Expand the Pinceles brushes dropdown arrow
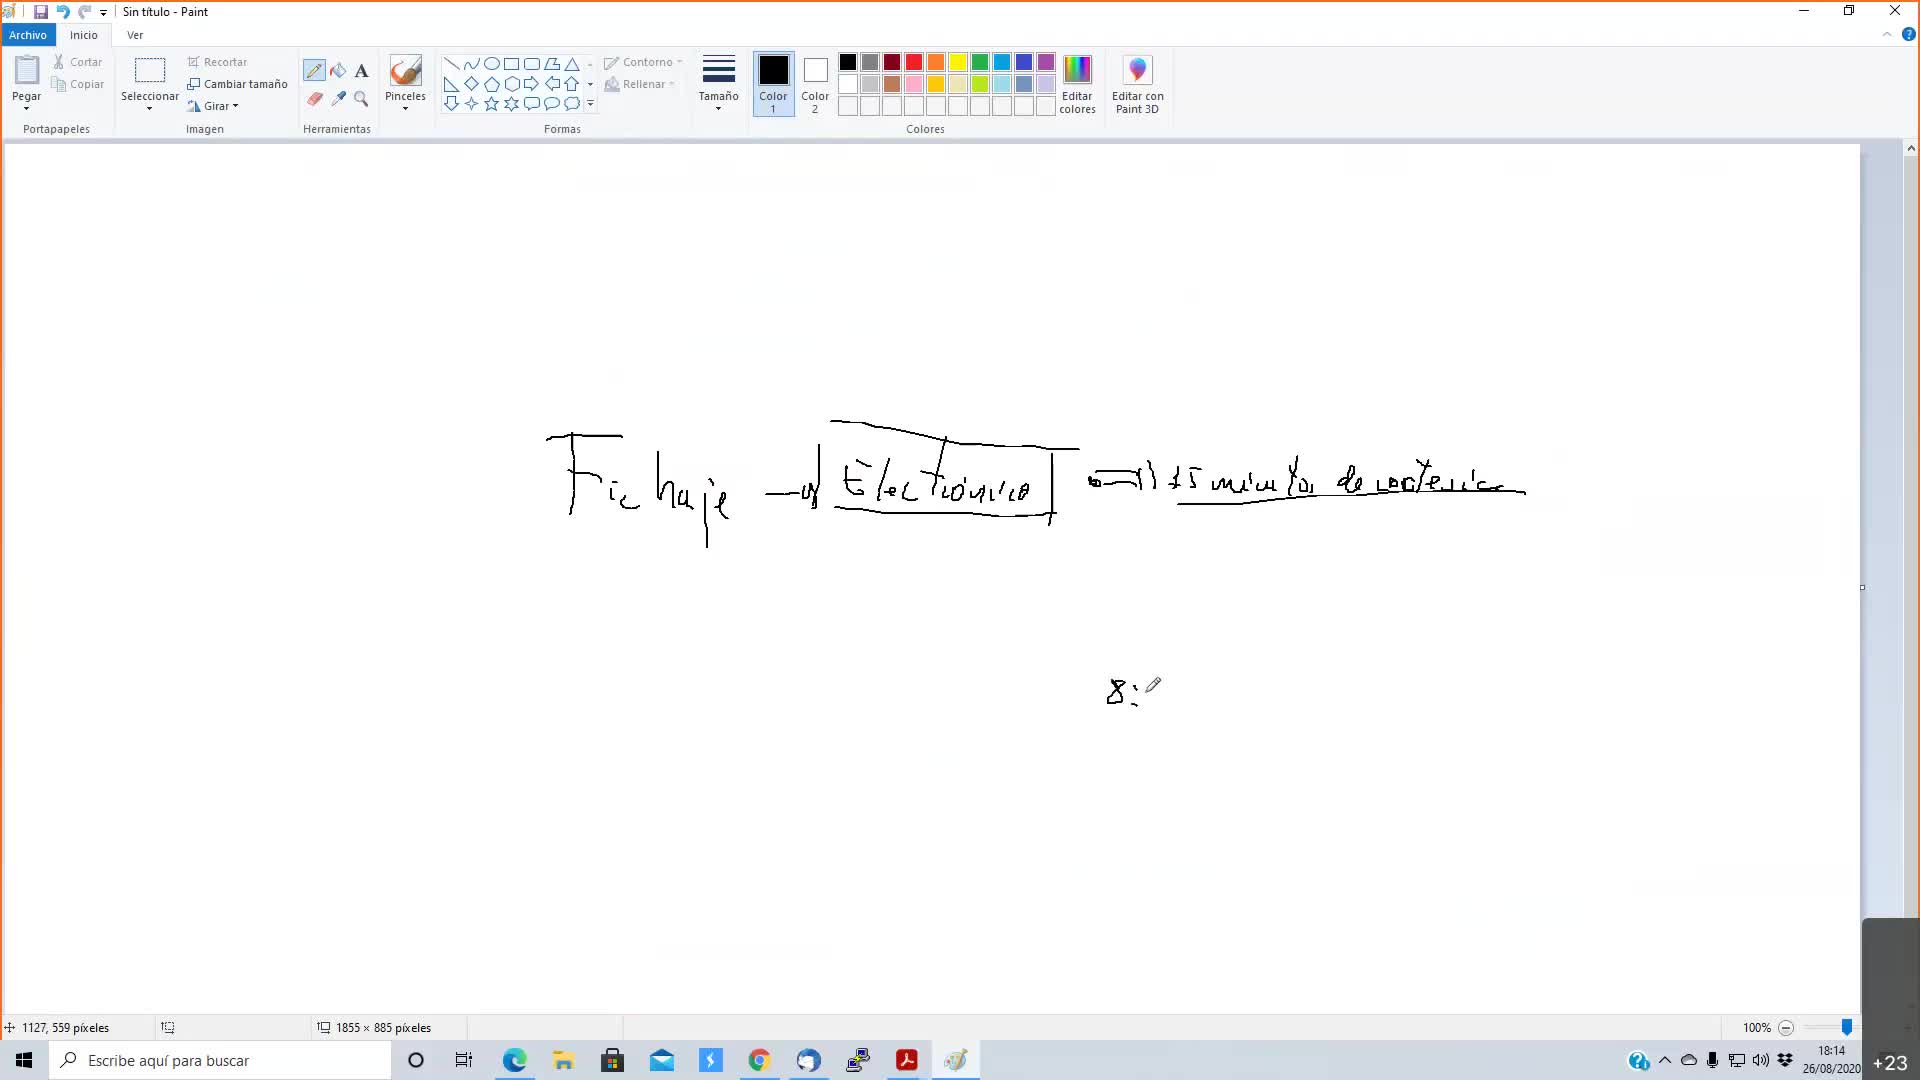1920x1080 pixels. tap(405, 108)
